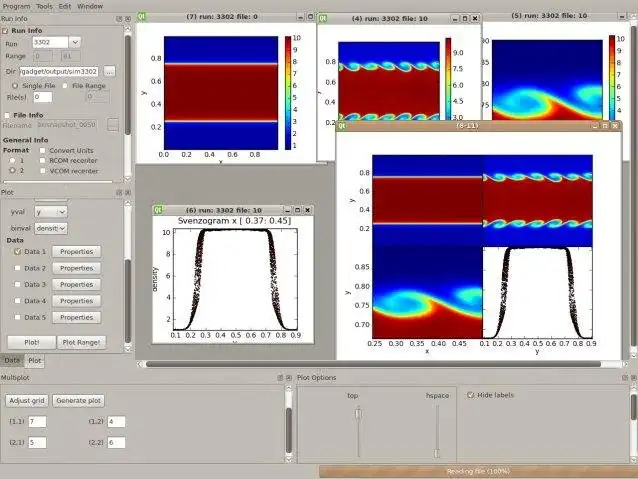This screenshot has height=479, width=638.
Task: Close the Plot Options dock panel
Action: 634,378
